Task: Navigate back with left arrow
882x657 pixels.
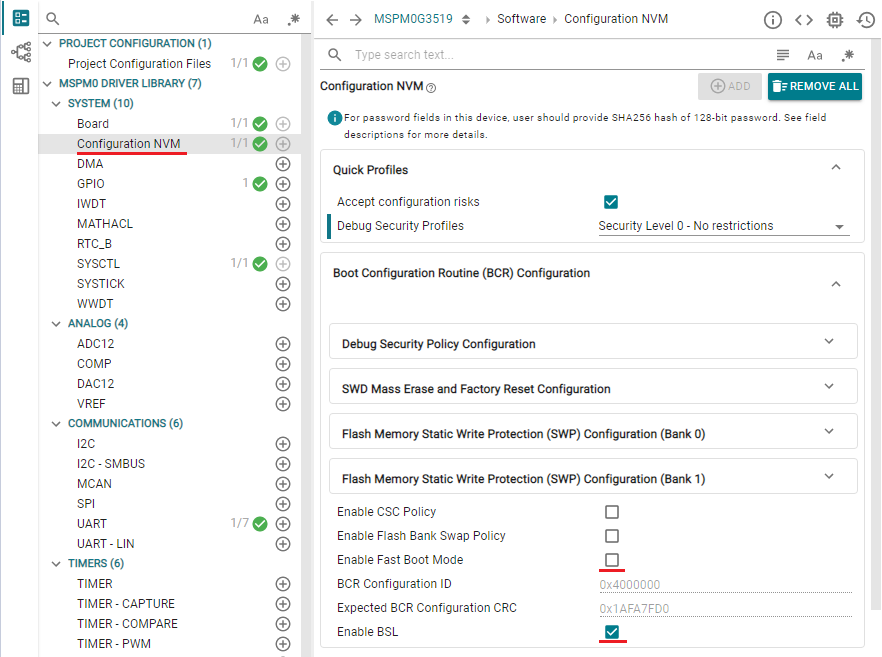Action: (333, 20)
